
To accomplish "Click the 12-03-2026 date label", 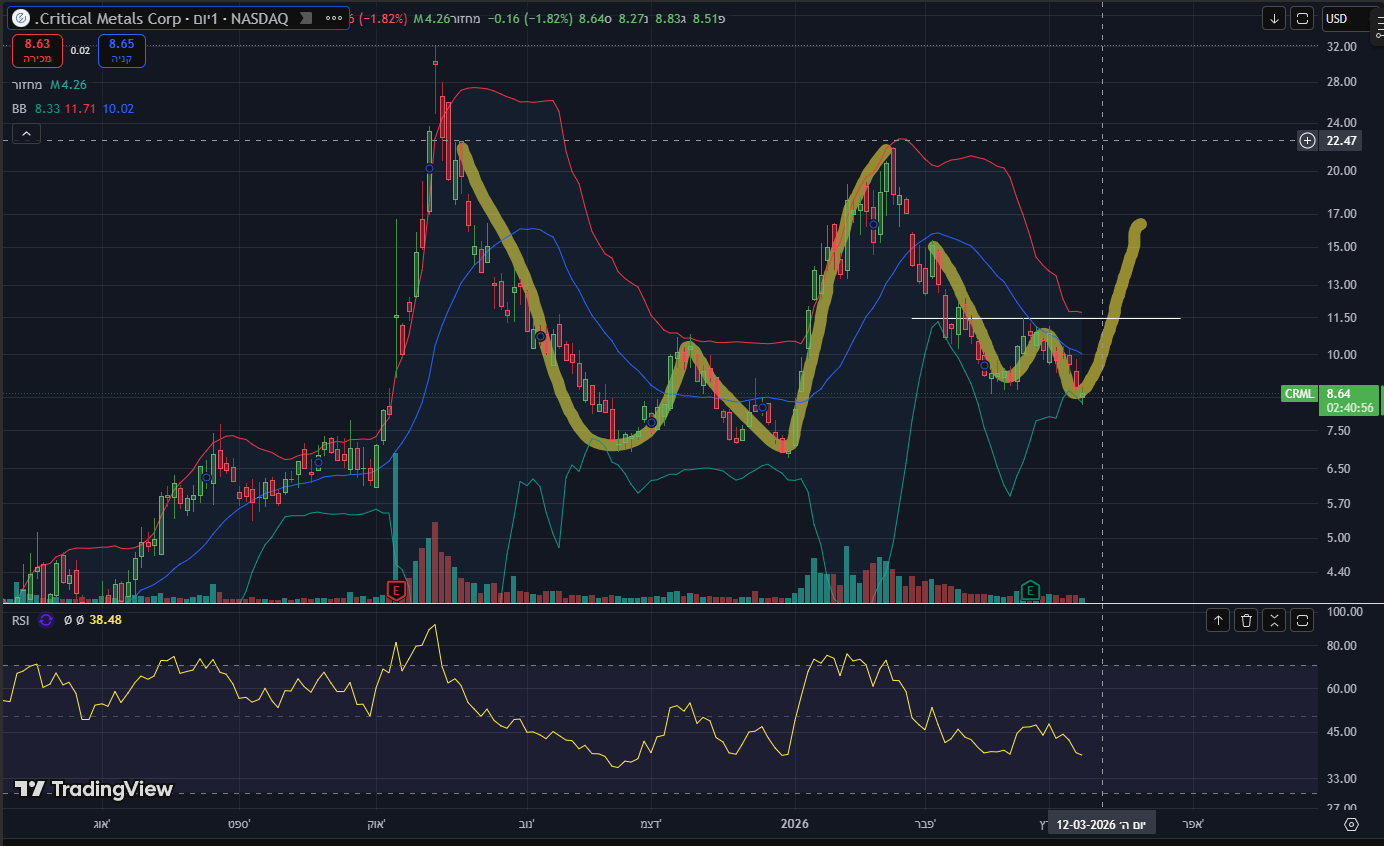I will [1100, 825].
